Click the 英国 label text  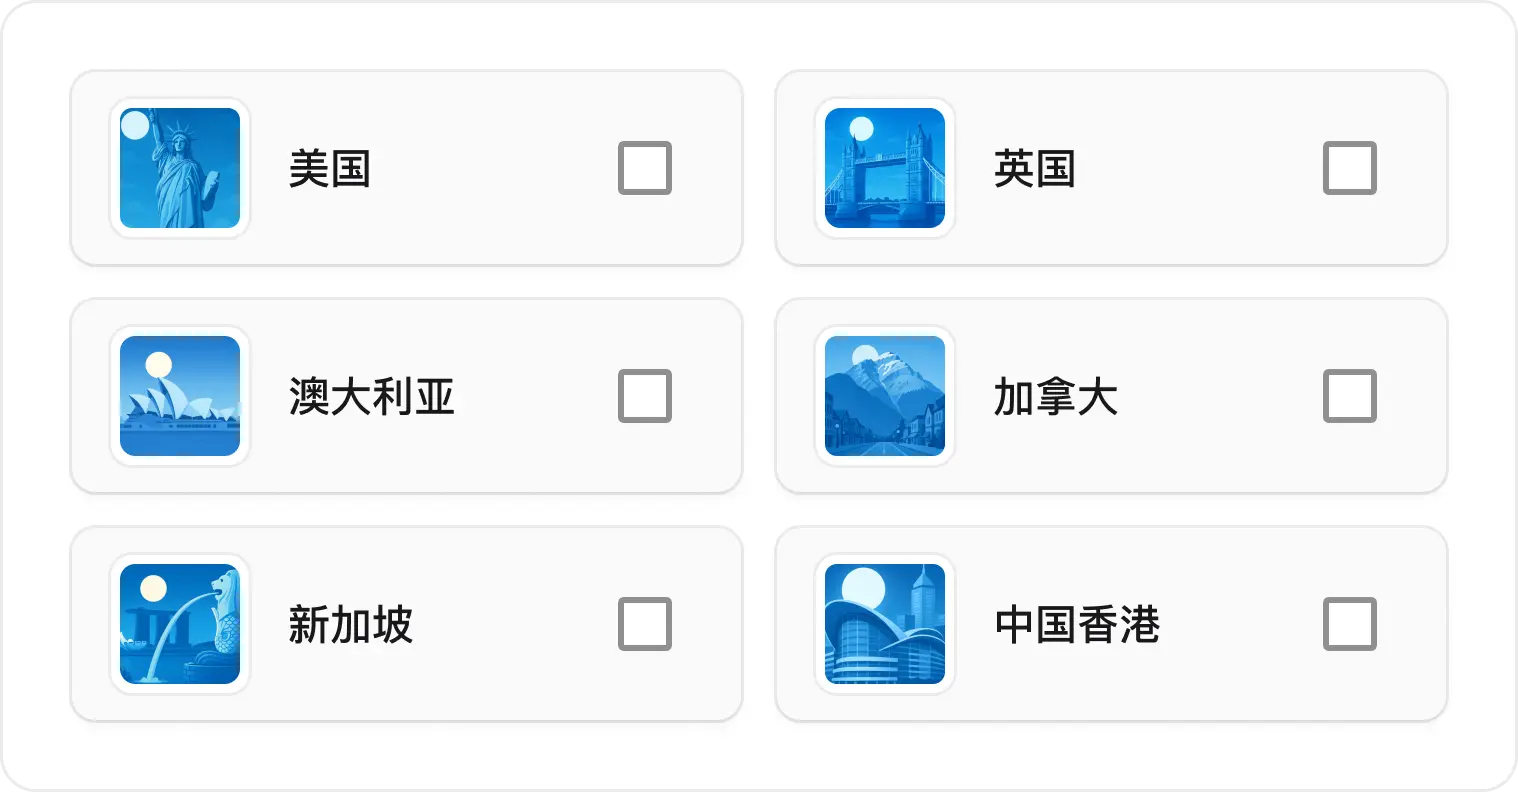1035,168
